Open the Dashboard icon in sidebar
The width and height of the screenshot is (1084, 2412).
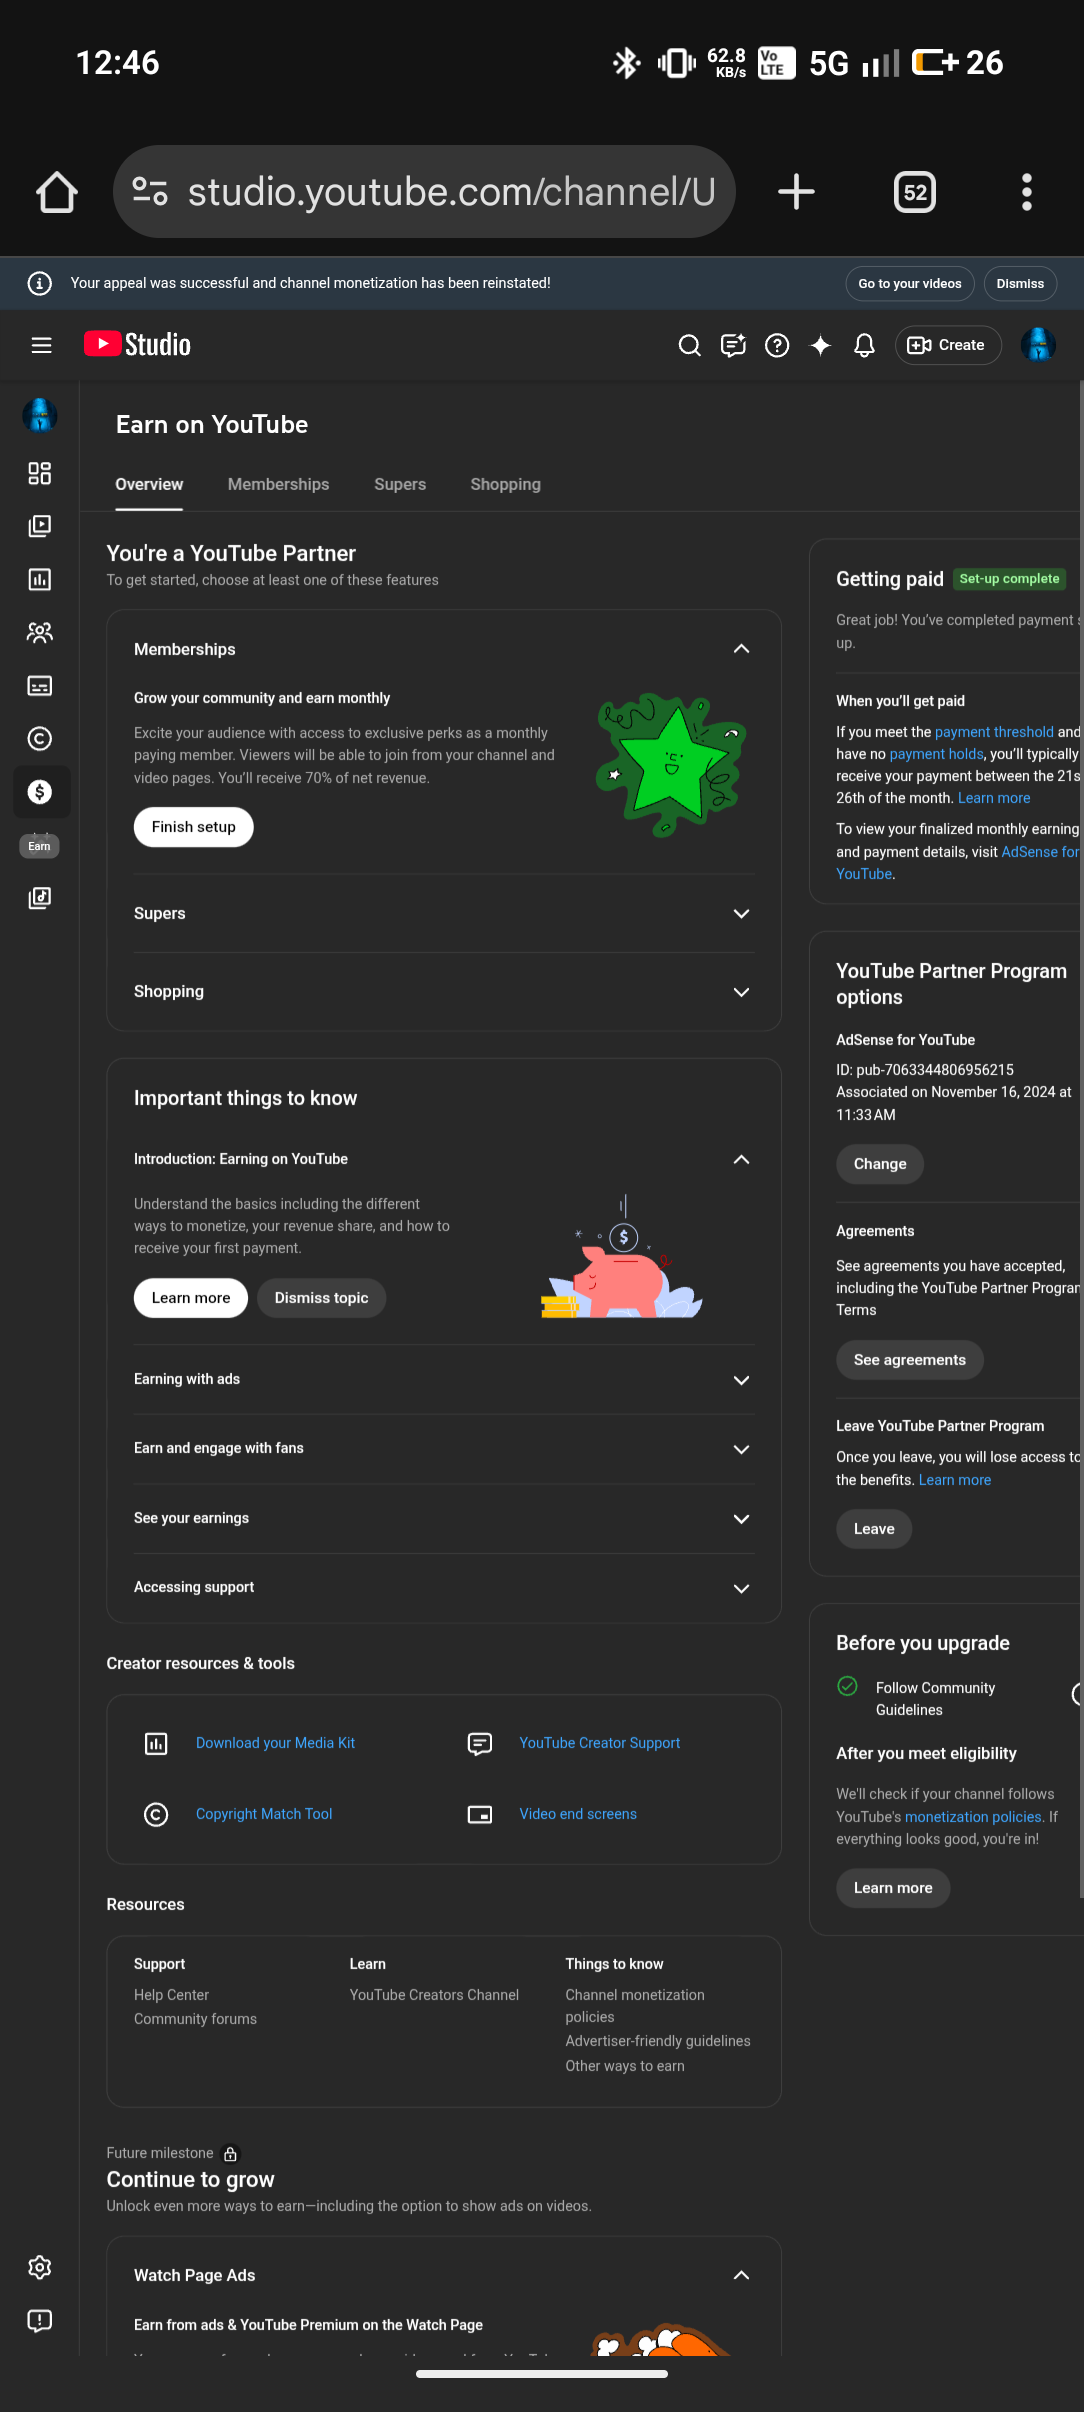point(40,473)
